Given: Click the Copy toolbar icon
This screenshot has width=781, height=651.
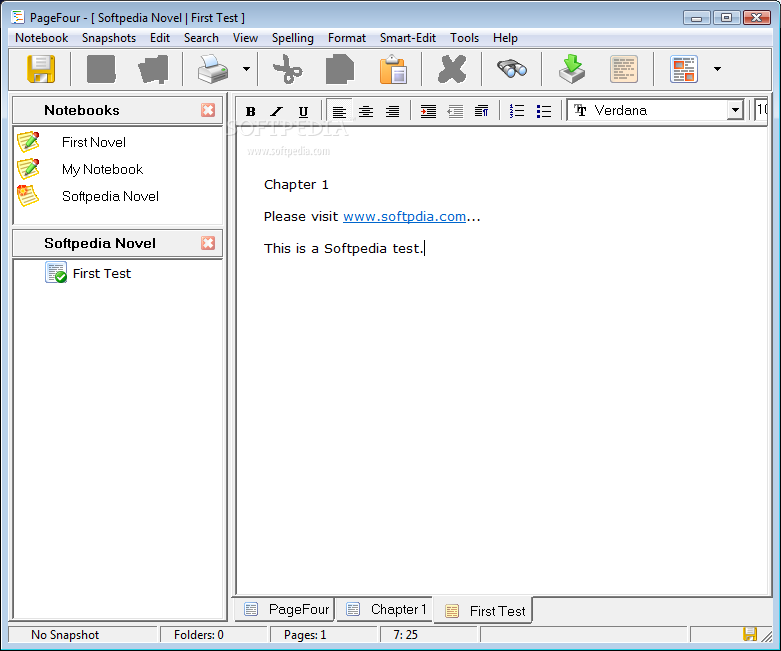Looking at the screenshot, I should (340, 69).
